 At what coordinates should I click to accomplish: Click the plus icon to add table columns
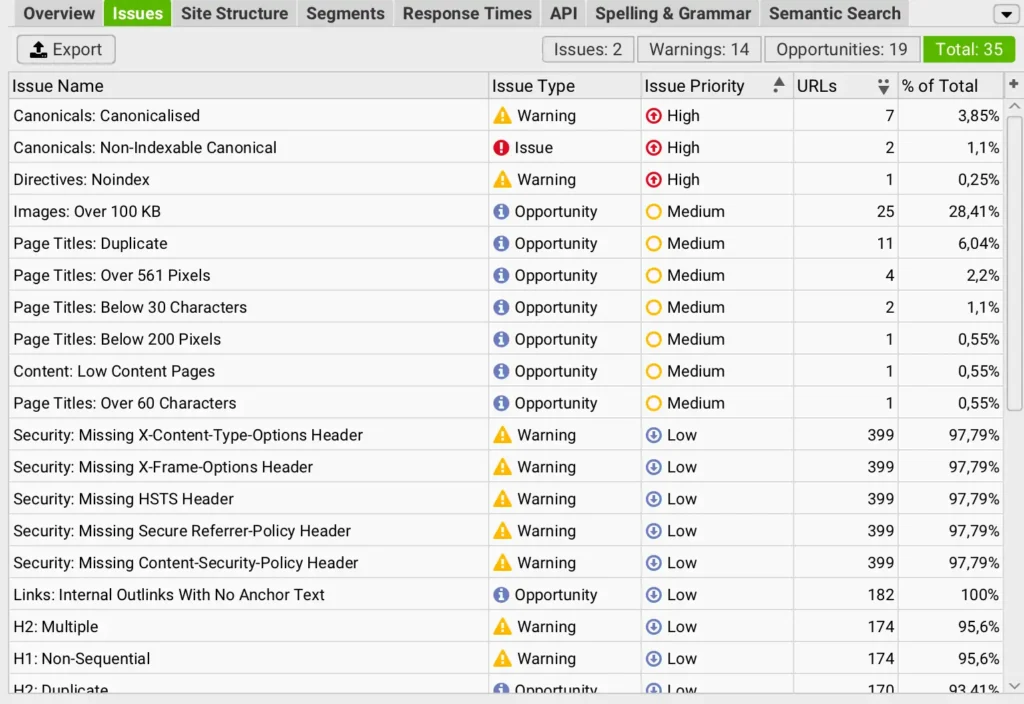(x=1013, y=85)
